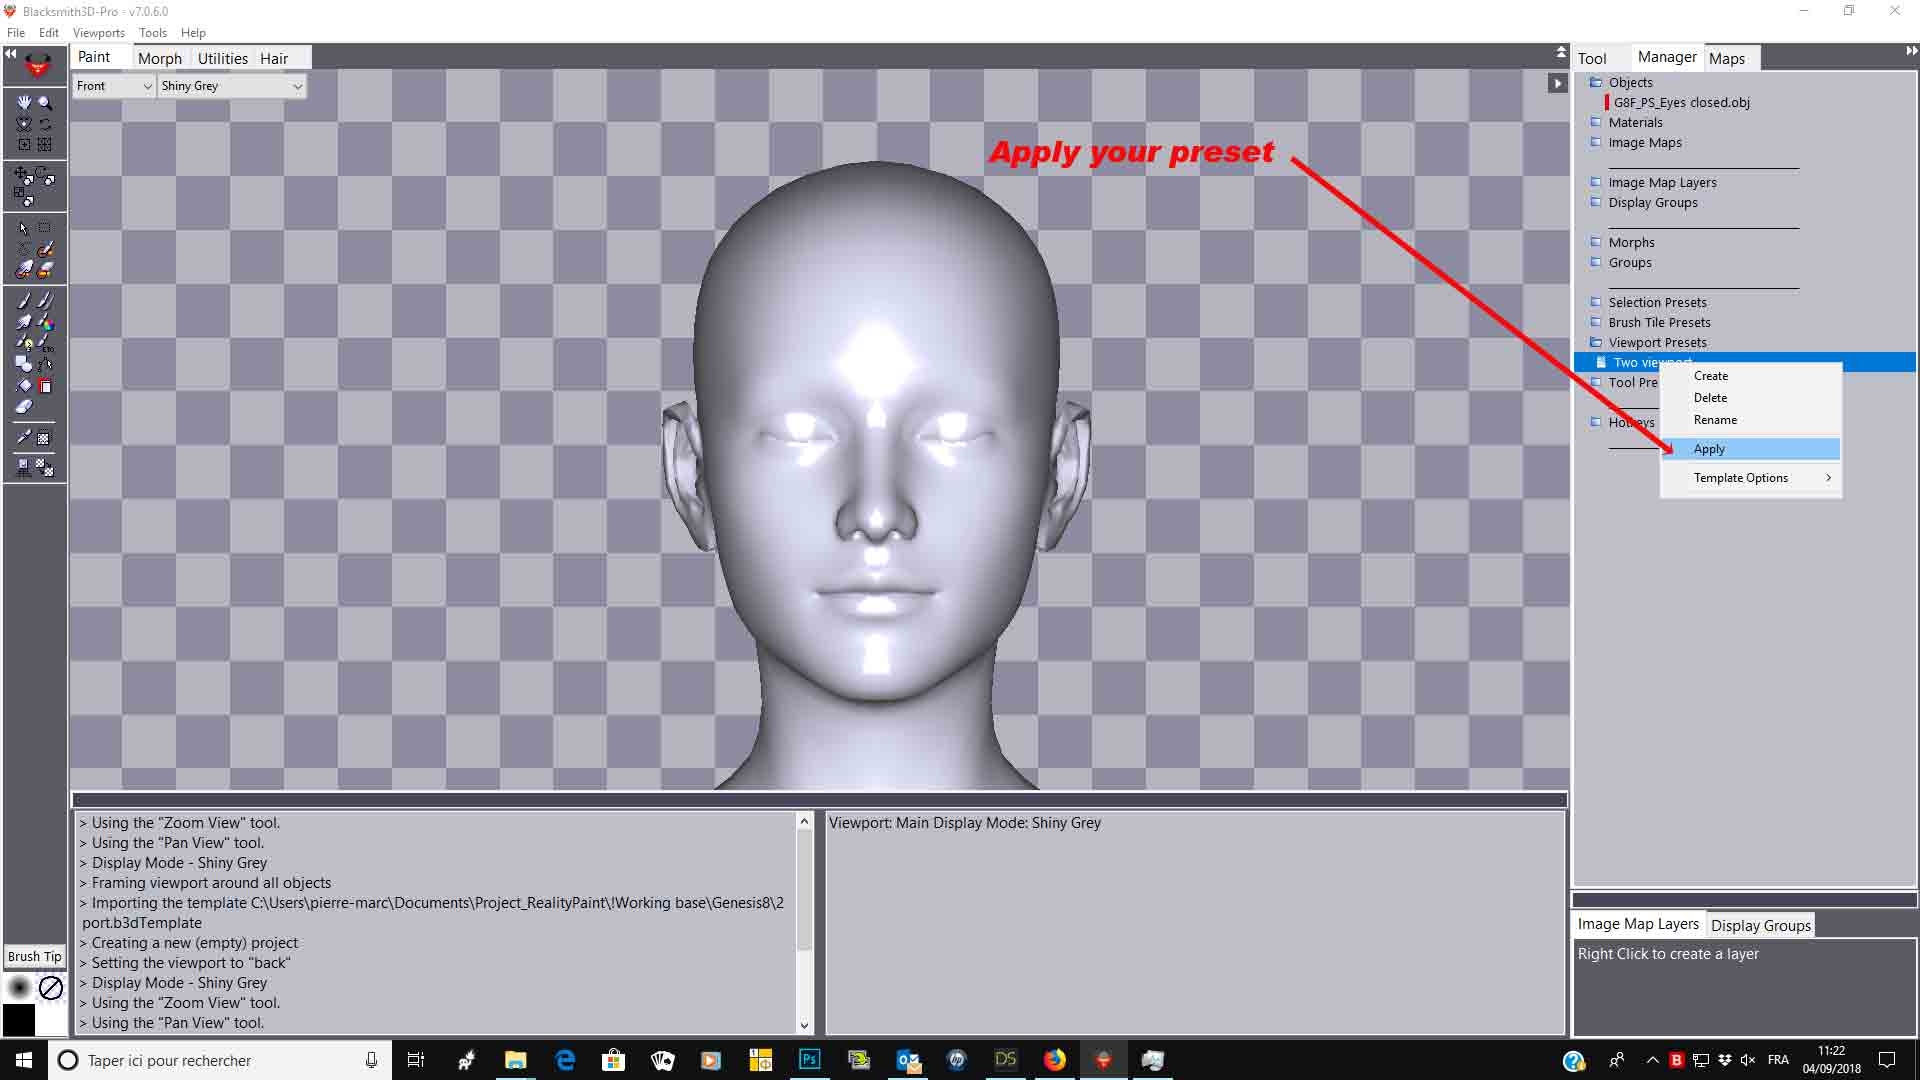Screen dimensions: 1920x1080
Task: Select the eraser tool in left toolbar
Action: [24, 406]
